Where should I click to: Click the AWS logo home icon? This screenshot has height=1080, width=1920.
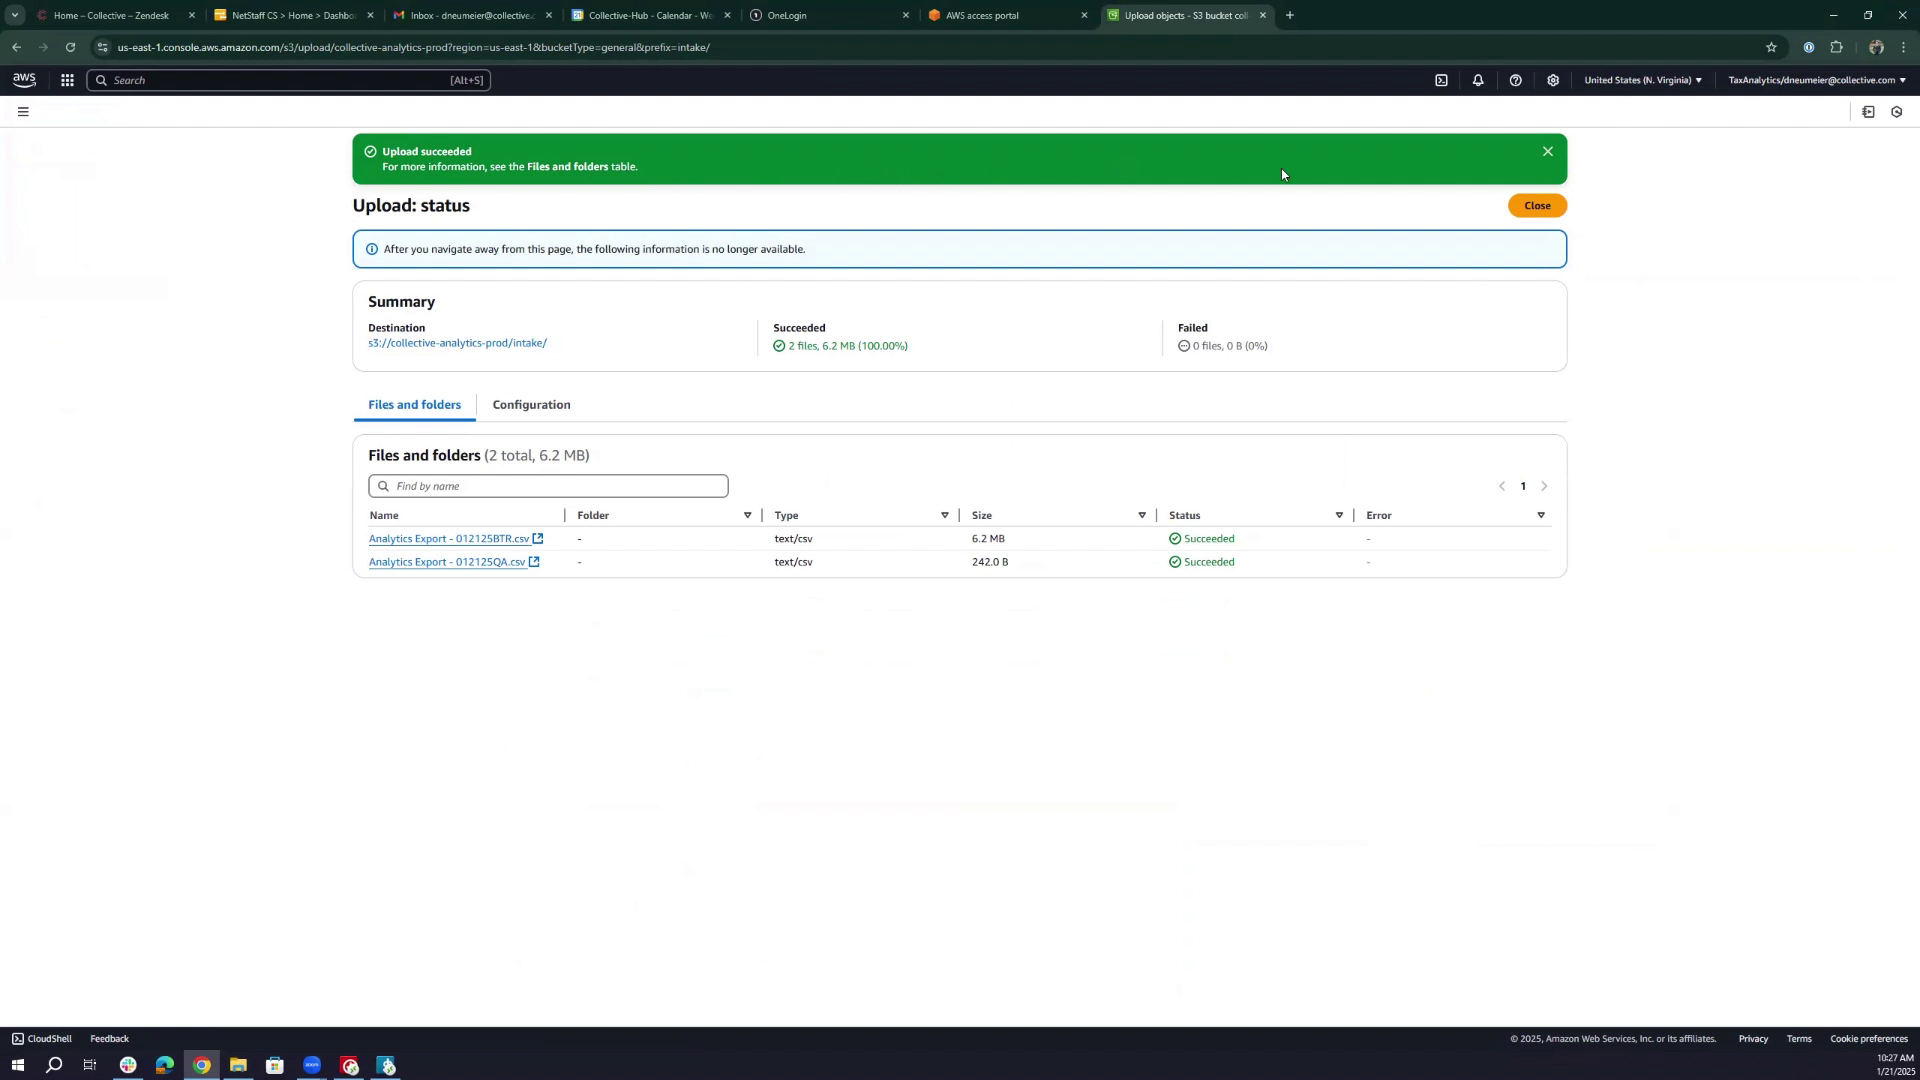tap(24, 80)
